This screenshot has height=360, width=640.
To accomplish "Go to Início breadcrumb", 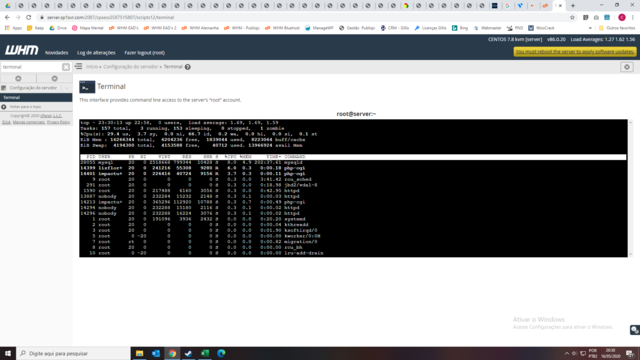I will (x=91, y=67).
